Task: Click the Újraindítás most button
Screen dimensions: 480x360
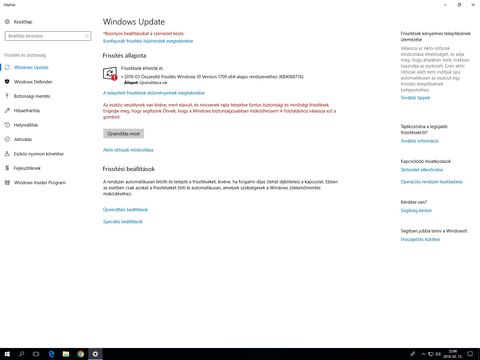Action: pos(123,134)
